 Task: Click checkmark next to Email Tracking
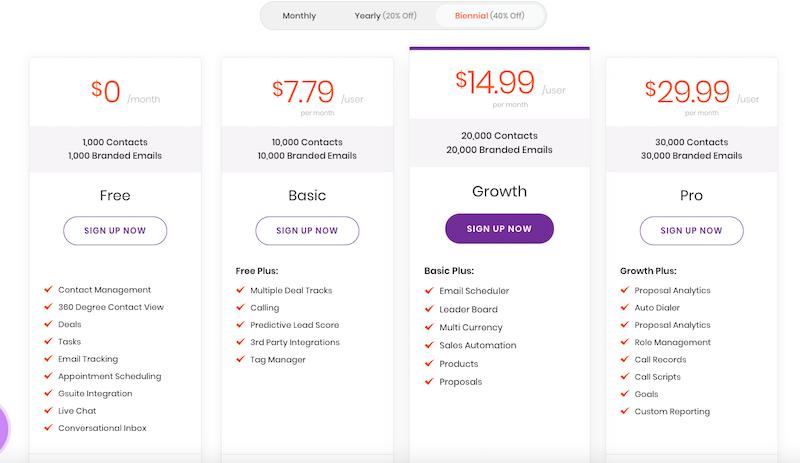point(48,358)
